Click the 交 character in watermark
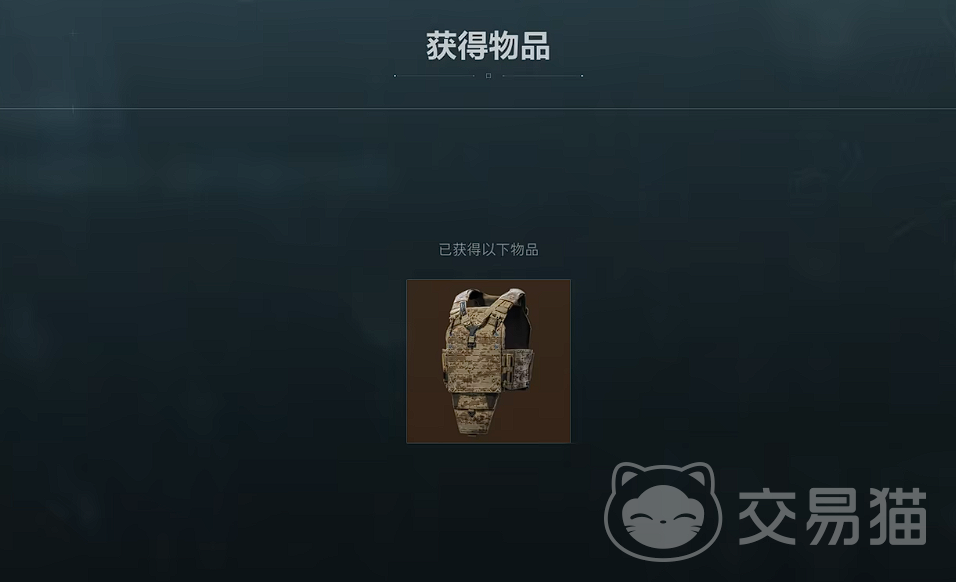 (x=768, y=516)
